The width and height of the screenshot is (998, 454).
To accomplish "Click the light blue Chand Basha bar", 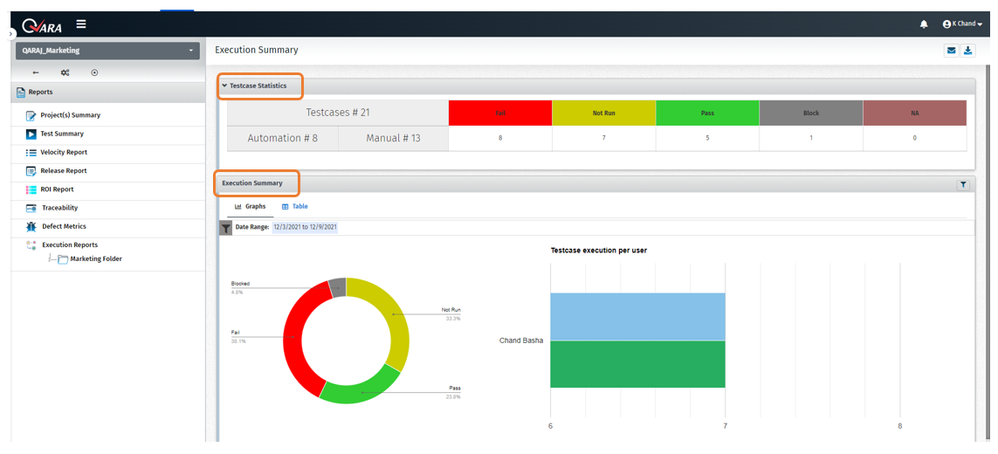I will [x=638, y=316].
